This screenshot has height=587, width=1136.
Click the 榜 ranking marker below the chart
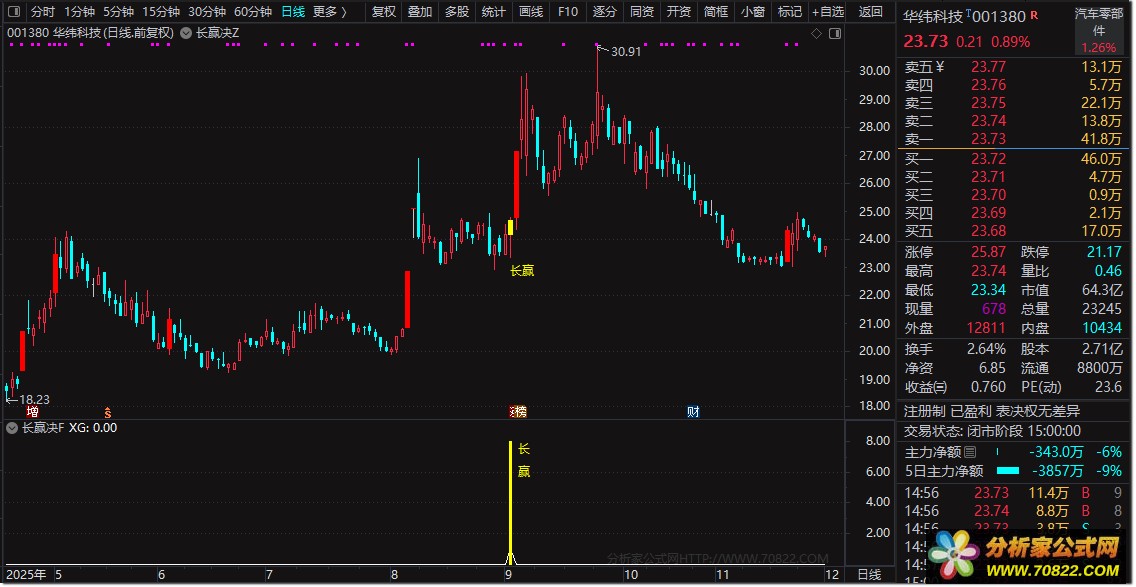point(519,412)
